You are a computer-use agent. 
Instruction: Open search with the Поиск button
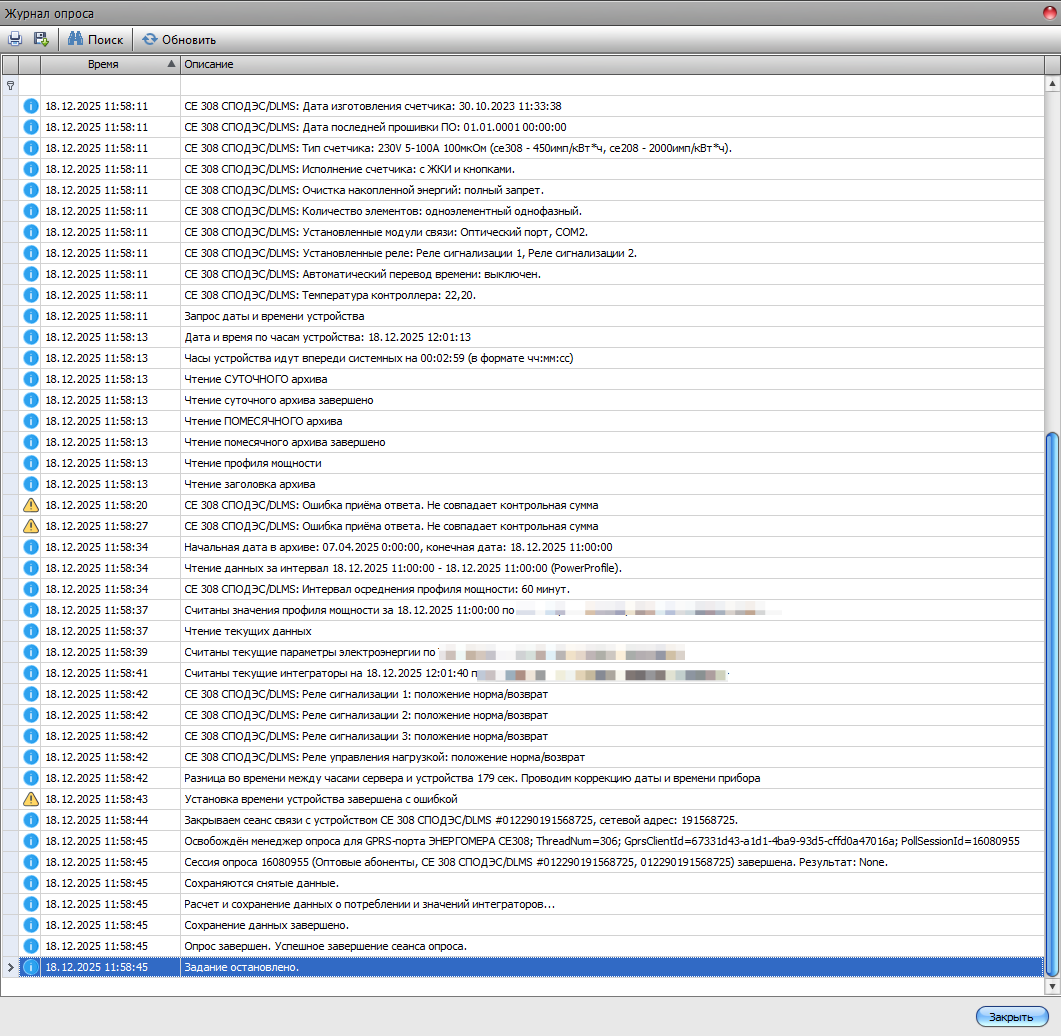pyautogui.click(x=96, y=39)
